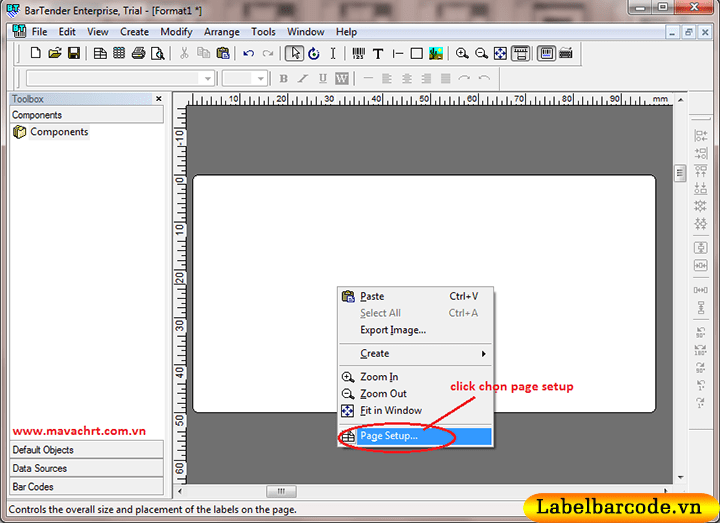Screen dimensions: 720x523
Task: Click the horizontal scrollbar thumb
Action: coord(281,491)
